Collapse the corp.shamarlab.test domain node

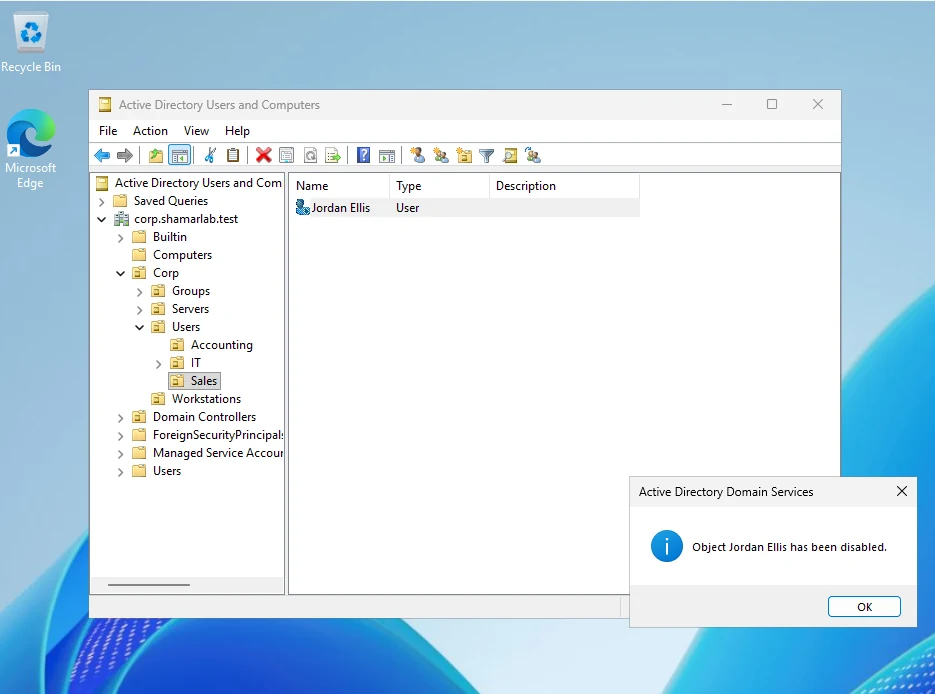101,219
